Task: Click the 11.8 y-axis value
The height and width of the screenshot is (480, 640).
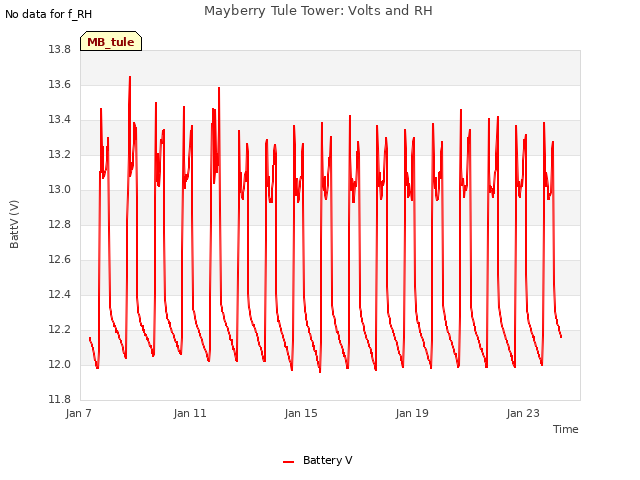Action: coord(60,399)
